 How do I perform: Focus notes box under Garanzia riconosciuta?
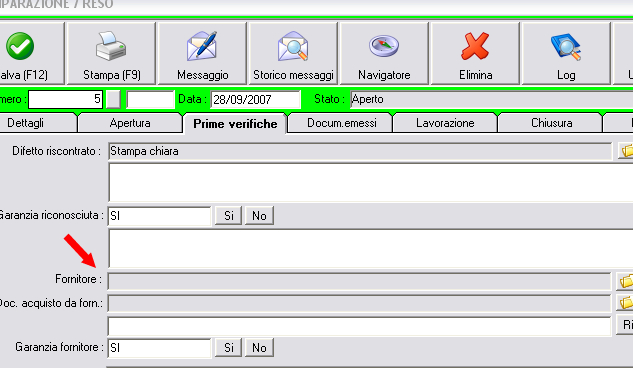tap(371, 248)
